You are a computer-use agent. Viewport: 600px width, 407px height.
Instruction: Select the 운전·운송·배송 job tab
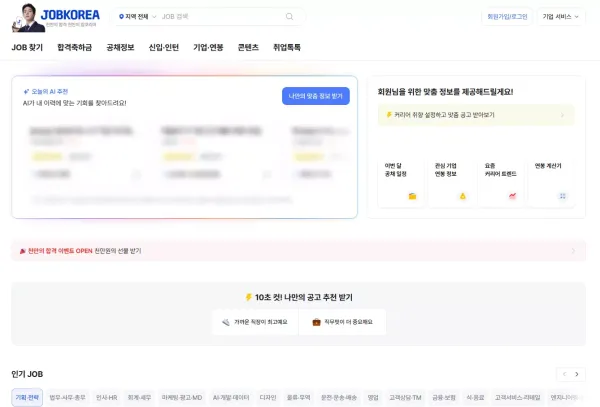[339, 397]
